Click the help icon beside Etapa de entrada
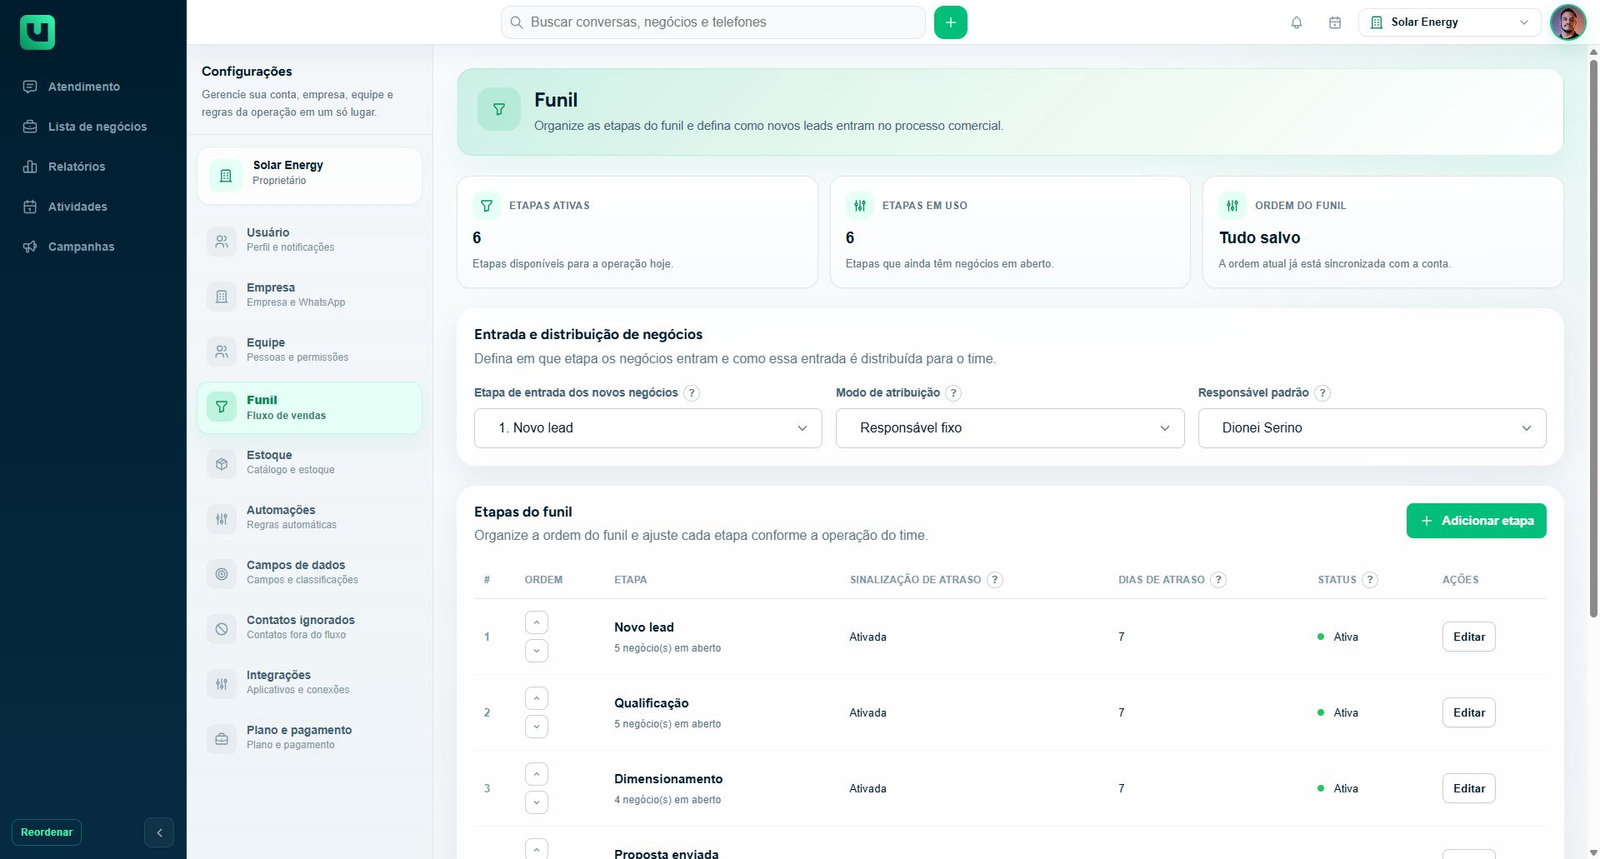This screenshot has height=859, width=1600. tap(692, 393)
